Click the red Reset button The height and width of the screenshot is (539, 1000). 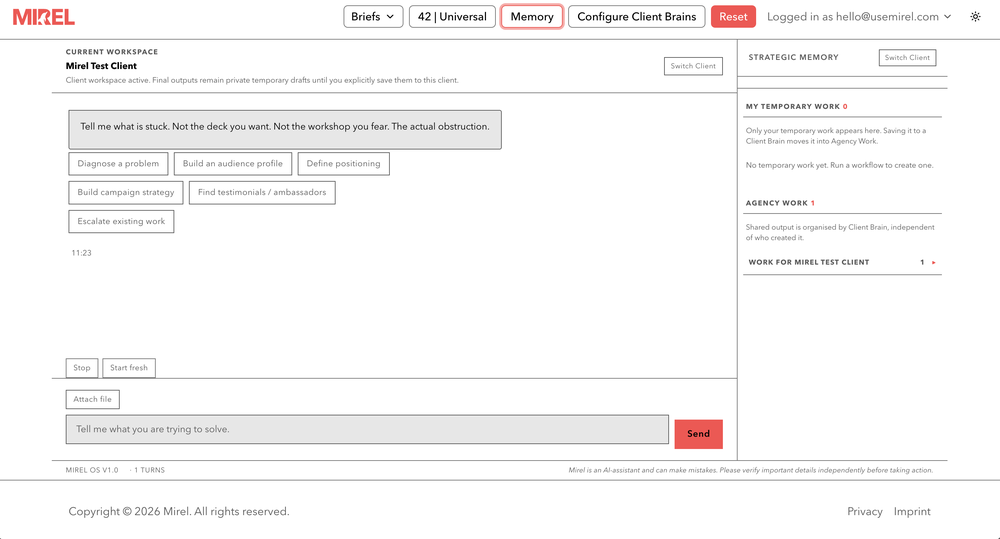click(x=733, y=17)
